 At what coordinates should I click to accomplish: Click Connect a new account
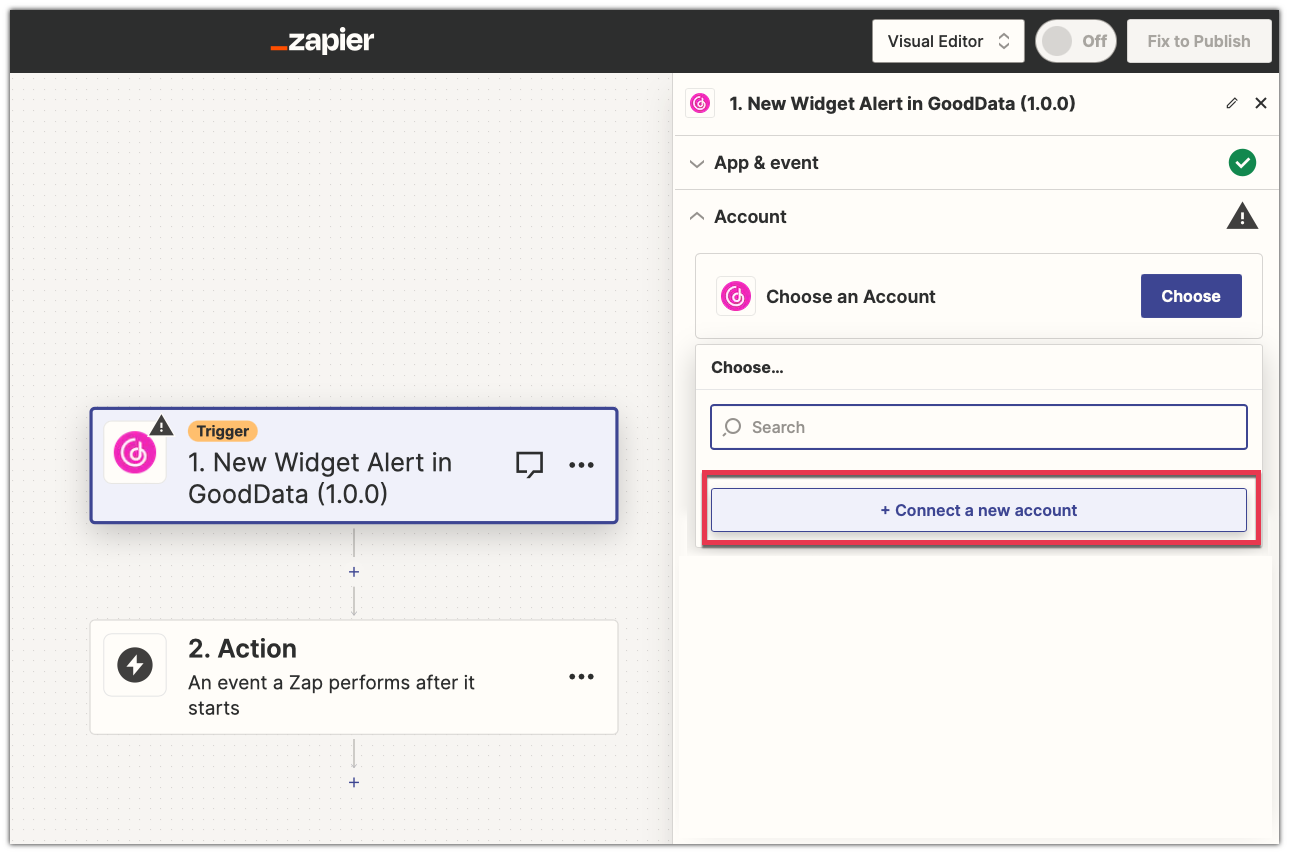pyautogui.click(x=979, y=510)
